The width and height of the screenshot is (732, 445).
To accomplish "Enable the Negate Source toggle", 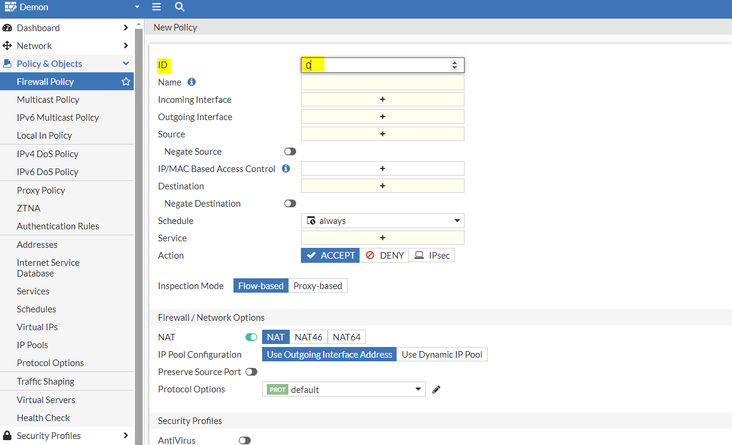I will 290,152.
